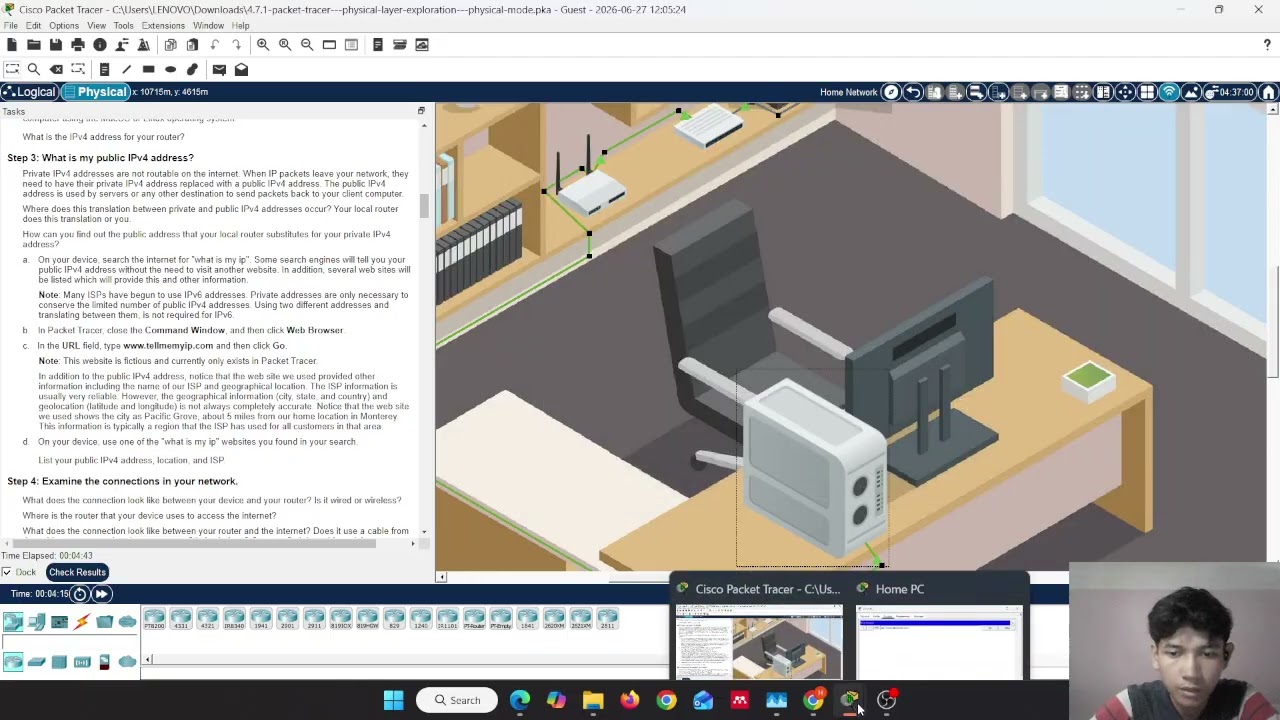Add a Simple PDU closed envelope
The height and width of the screenshot is (720, 1280).
[x=219, y=69]
